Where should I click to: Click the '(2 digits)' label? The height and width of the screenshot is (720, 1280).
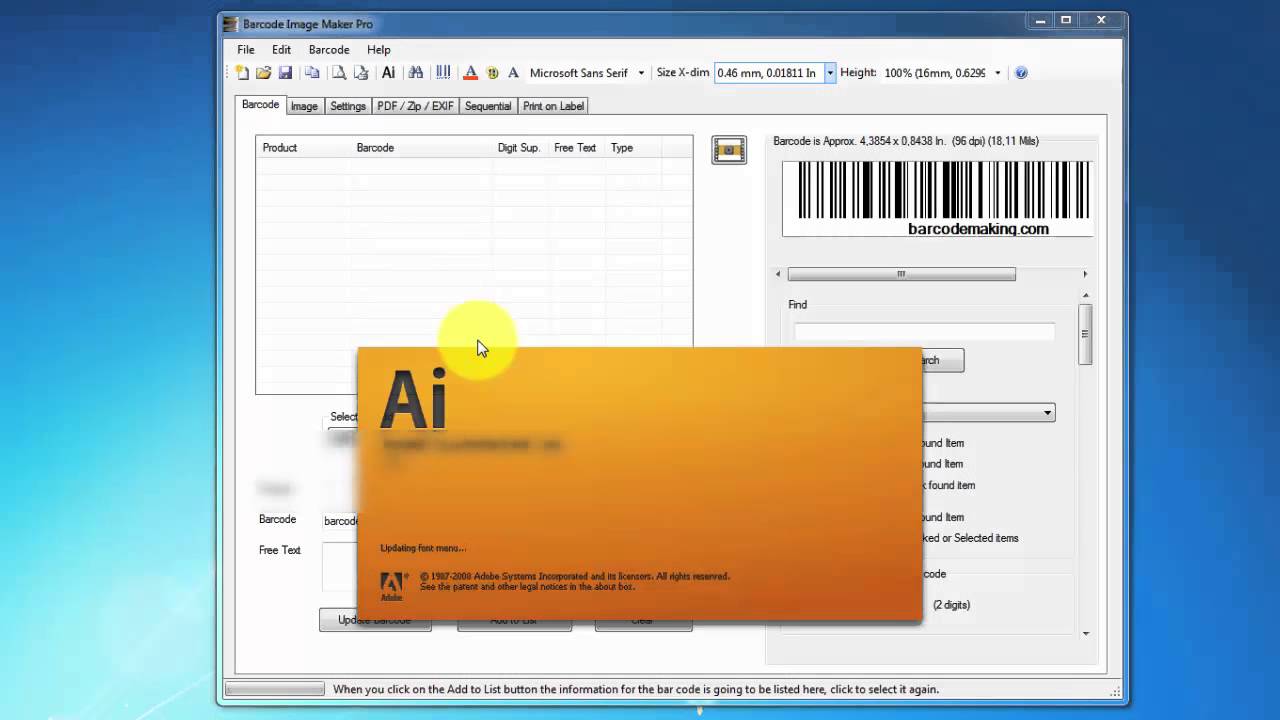click(x=951, y=605)
